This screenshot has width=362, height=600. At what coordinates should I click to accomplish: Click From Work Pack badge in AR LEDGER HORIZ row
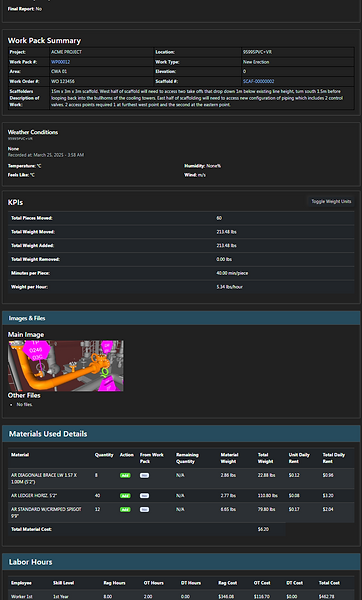(x=144, y=496)
